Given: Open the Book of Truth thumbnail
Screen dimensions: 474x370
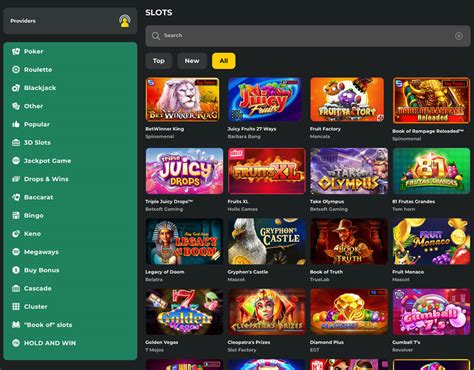Looking at the screenshot, I should click(x=349, y=241).
